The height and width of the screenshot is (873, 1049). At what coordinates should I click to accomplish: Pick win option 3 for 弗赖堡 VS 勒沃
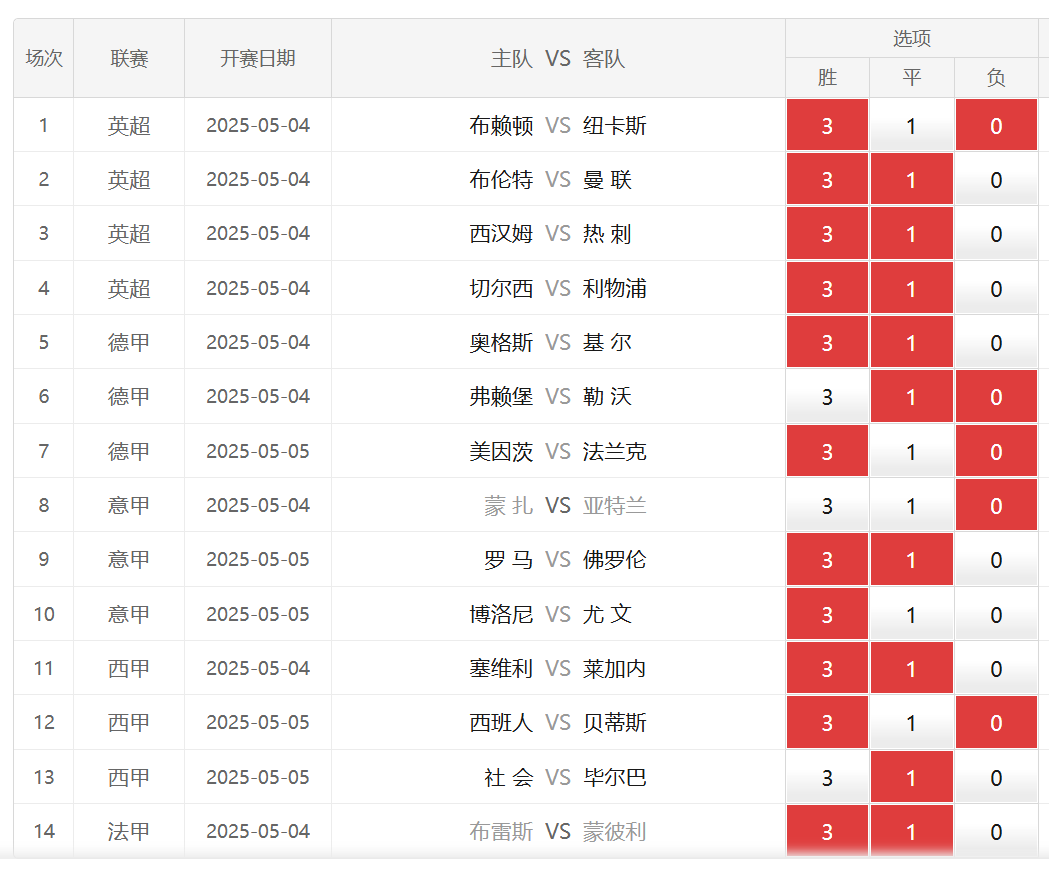(827, 397)
